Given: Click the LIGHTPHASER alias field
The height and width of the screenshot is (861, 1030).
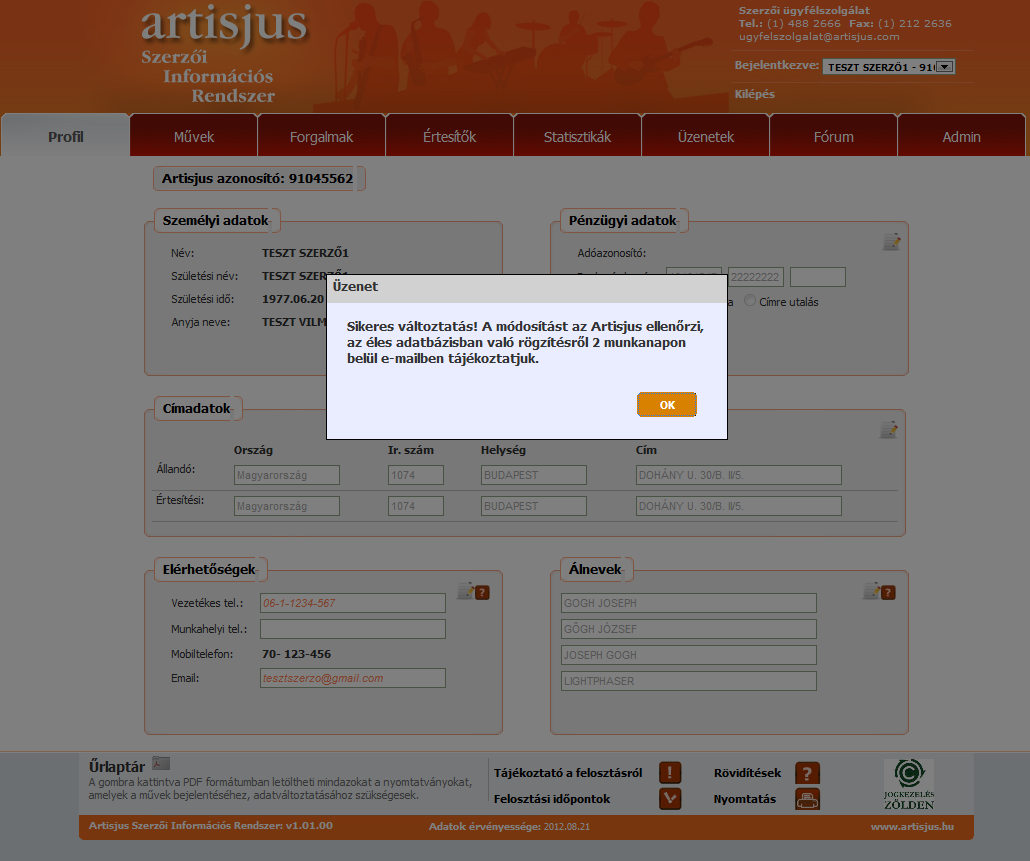Looking at the screenshot, I should click(689, 681).
